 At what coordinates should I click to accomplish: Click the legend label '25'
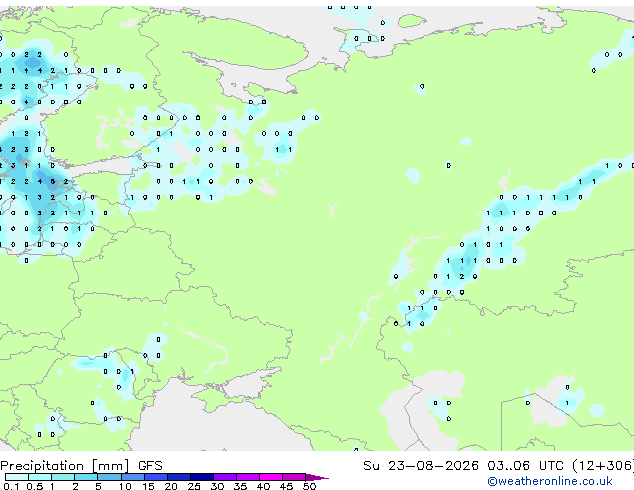(x=194, y=486)
